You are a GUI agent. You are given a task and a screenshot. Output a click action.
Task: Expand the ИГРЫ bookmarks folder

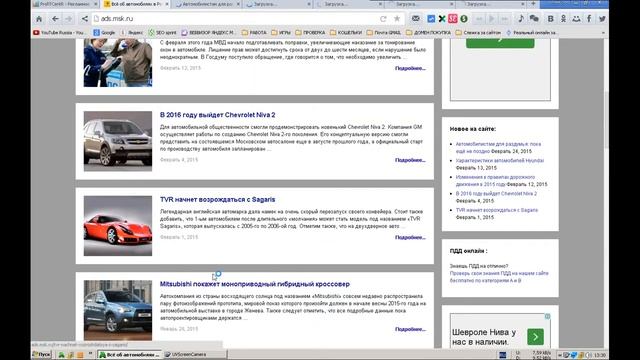pos(281,32)
